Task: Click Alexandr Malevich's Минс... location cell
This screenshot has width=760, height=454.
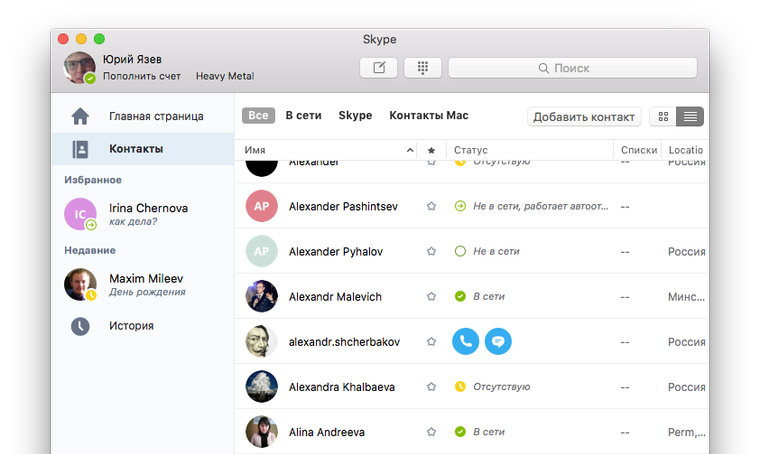Action: (686, 297)
